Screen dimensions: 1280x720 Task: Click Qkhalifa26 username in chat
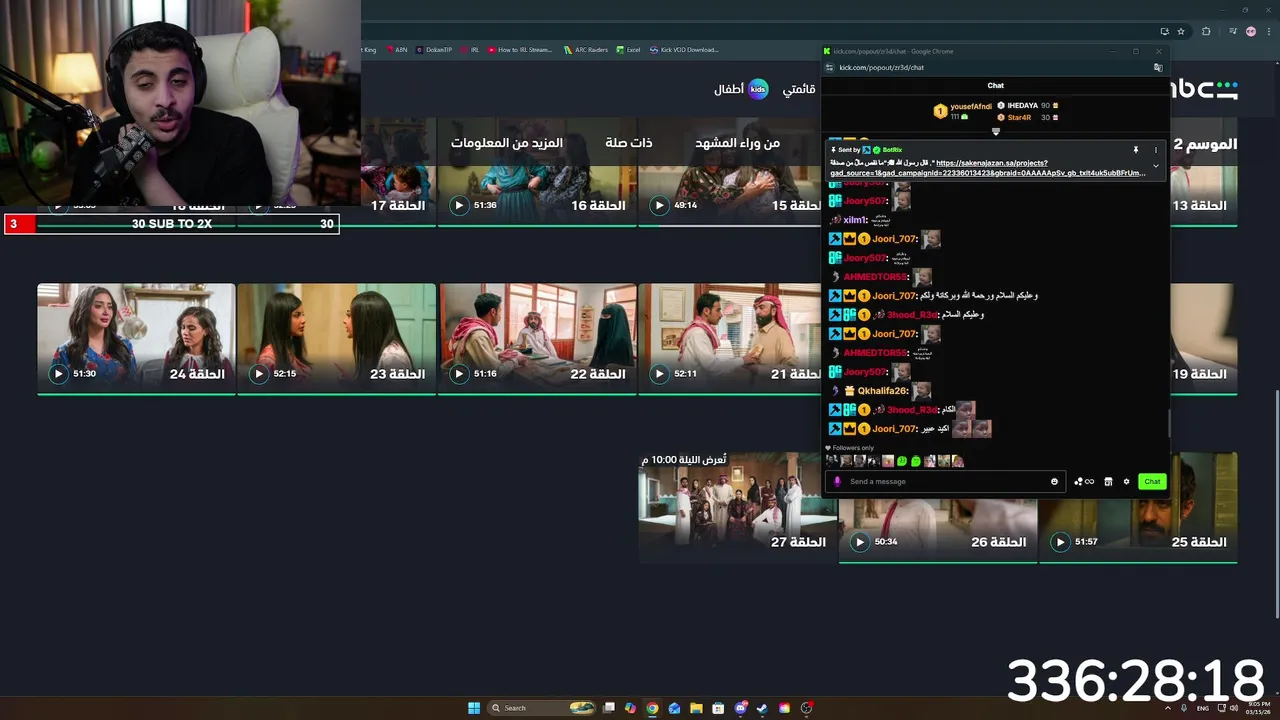(x=882, y=391)
